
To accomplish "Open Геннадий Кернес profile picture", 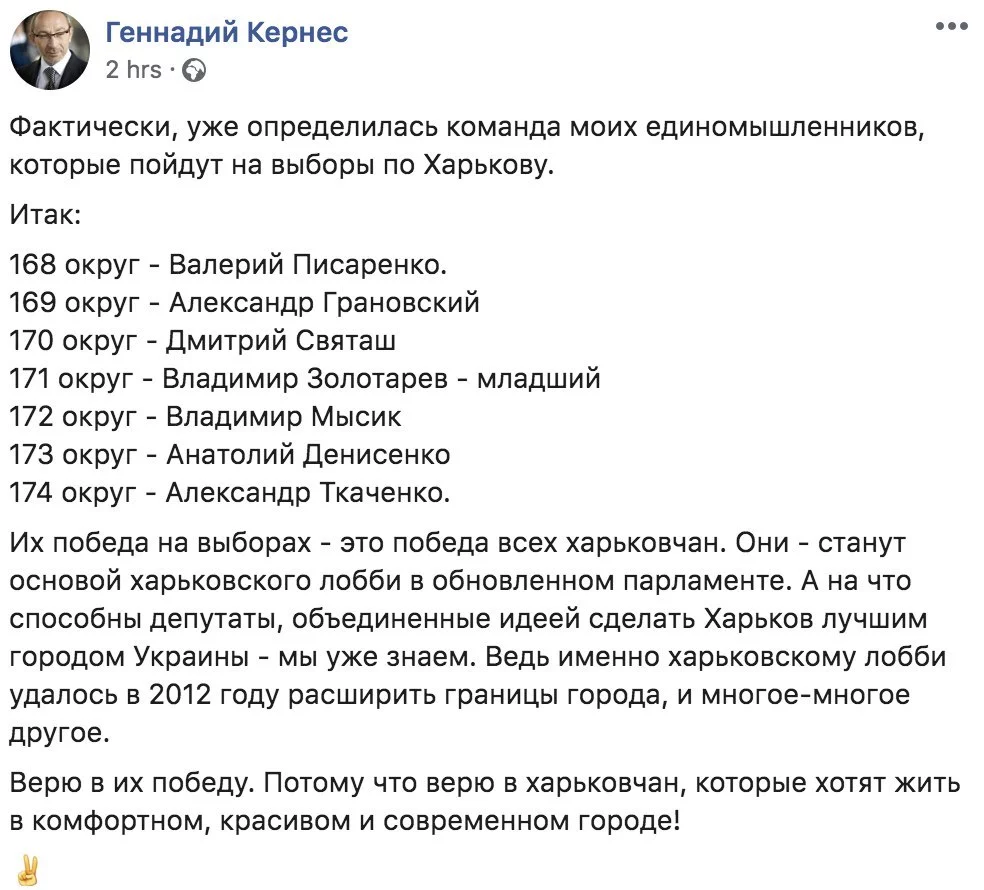I will pos(51,49).
